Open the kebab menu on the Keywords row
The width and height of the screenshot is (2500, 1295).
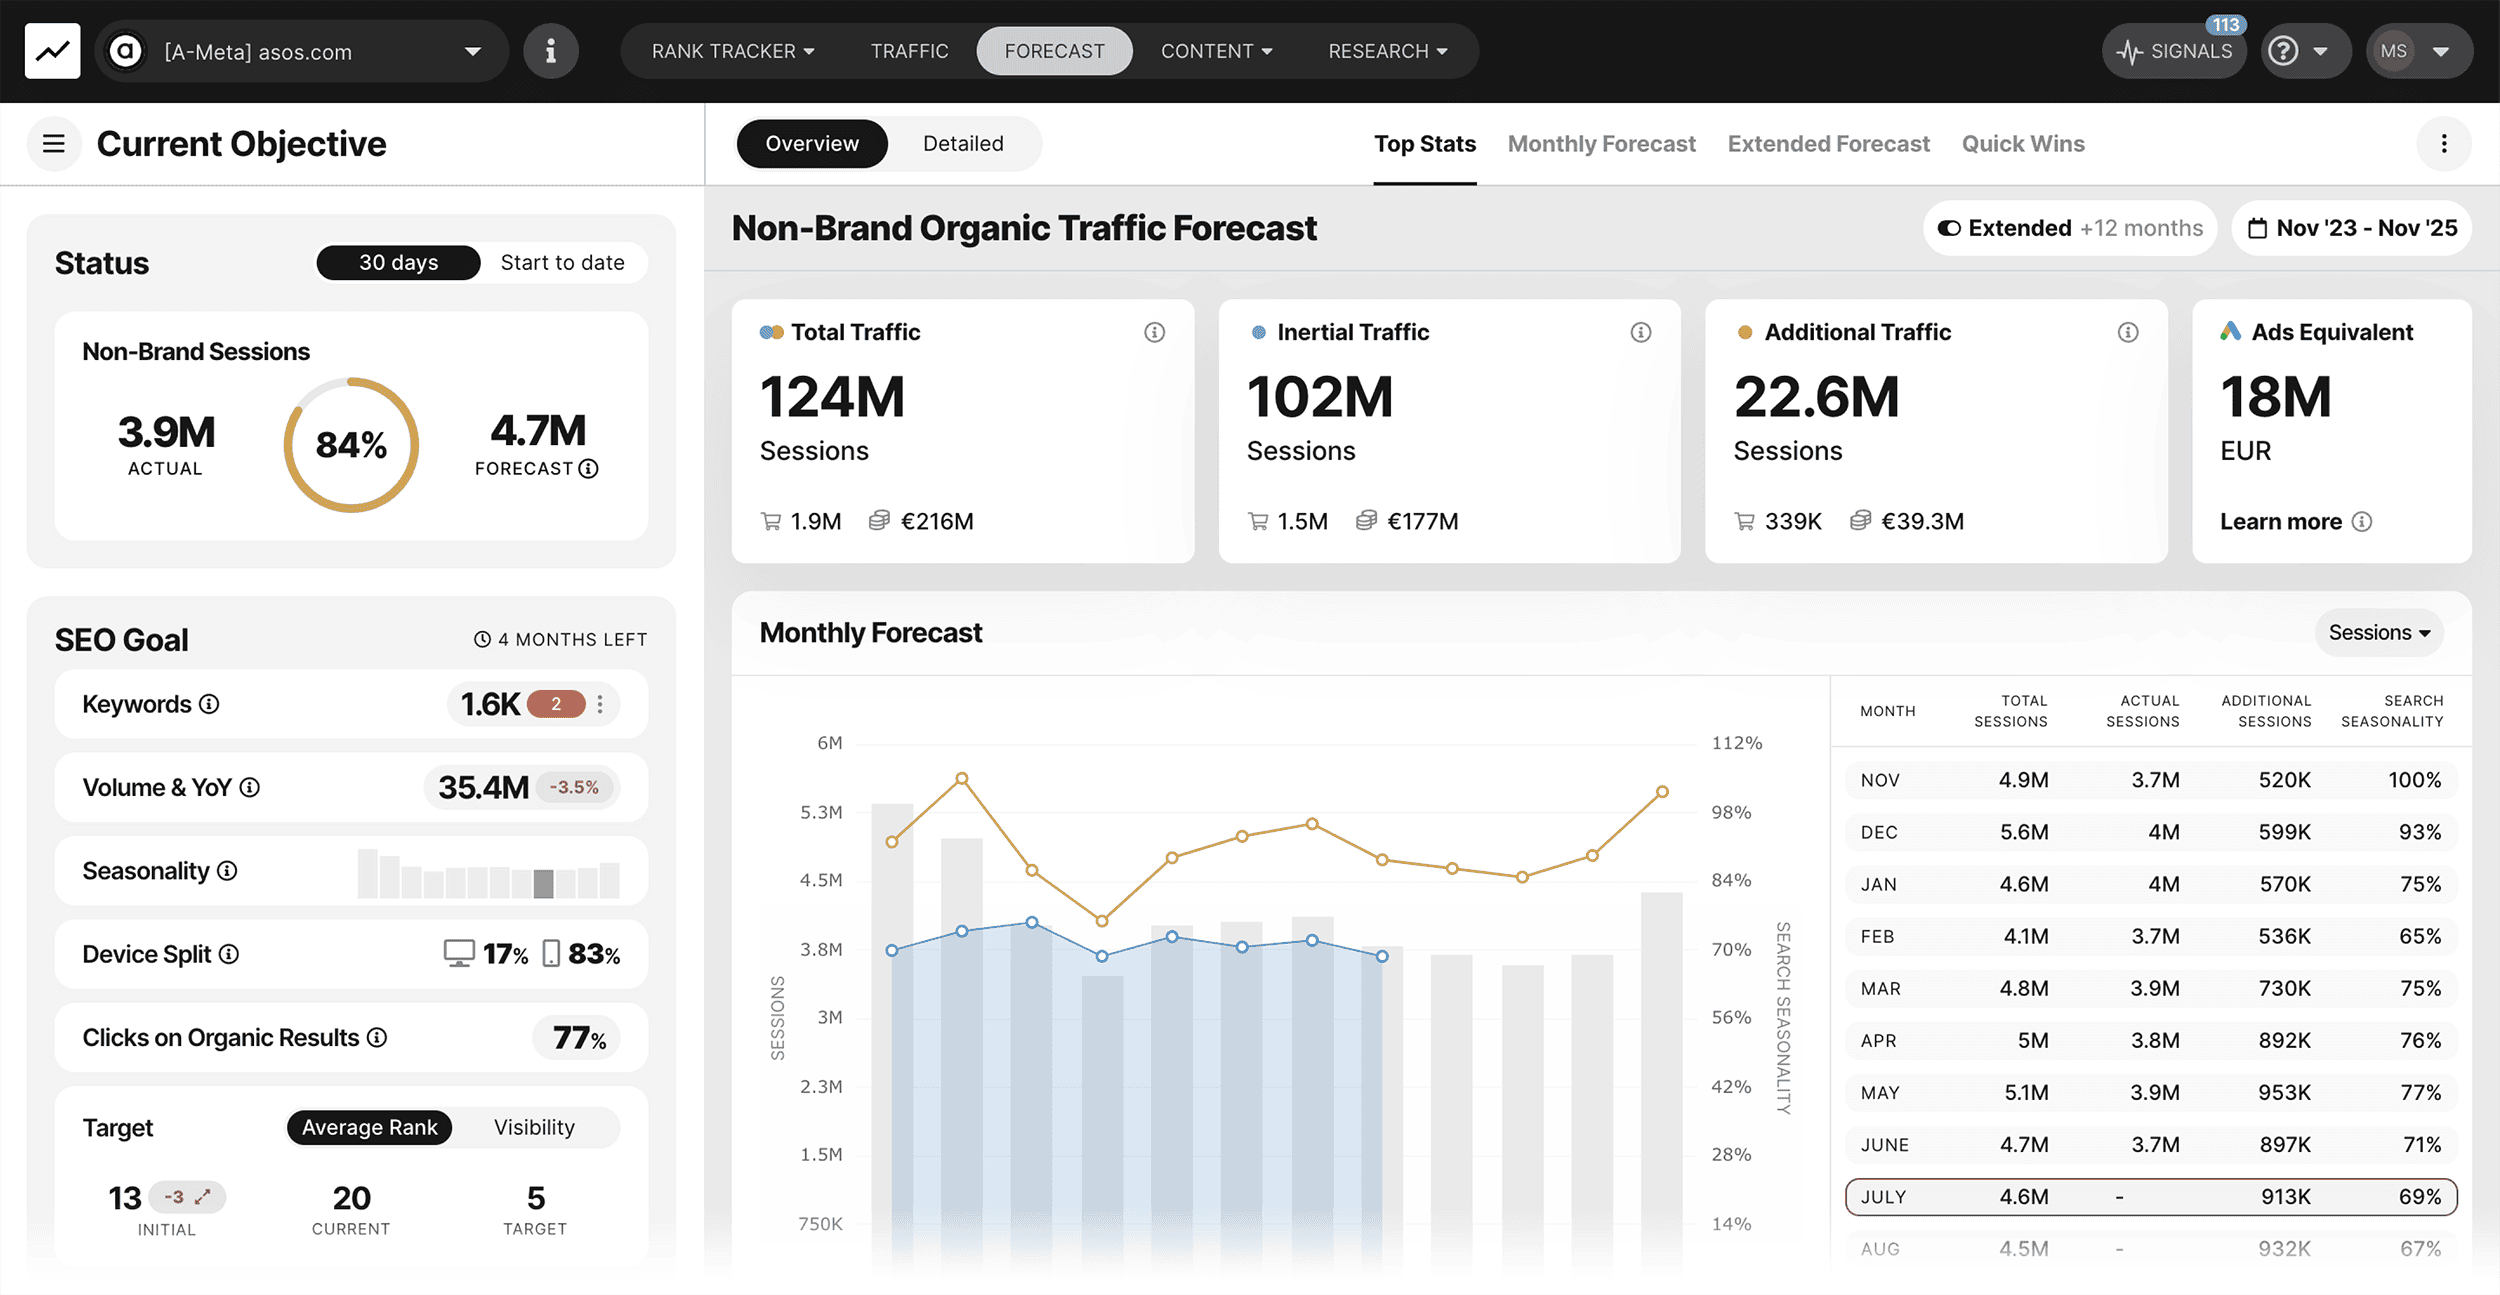[x=600, y=704]
